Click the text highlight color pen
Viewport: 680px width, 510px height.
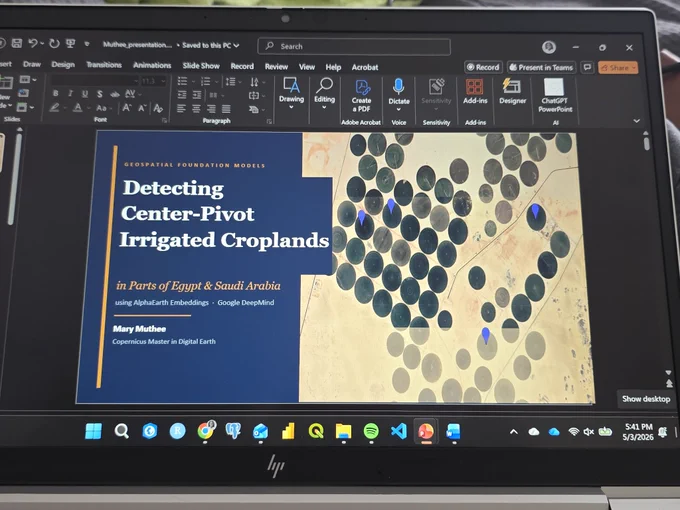click(55, 107)
